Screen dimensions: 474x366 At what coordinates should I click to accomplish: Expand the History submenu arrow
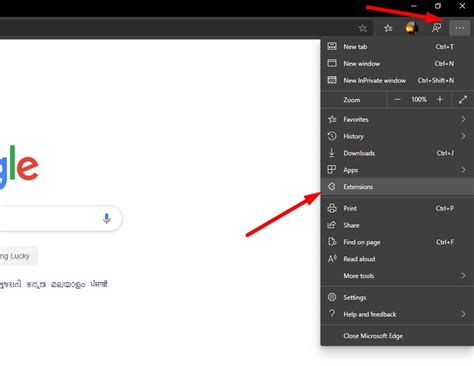(463, 136)
